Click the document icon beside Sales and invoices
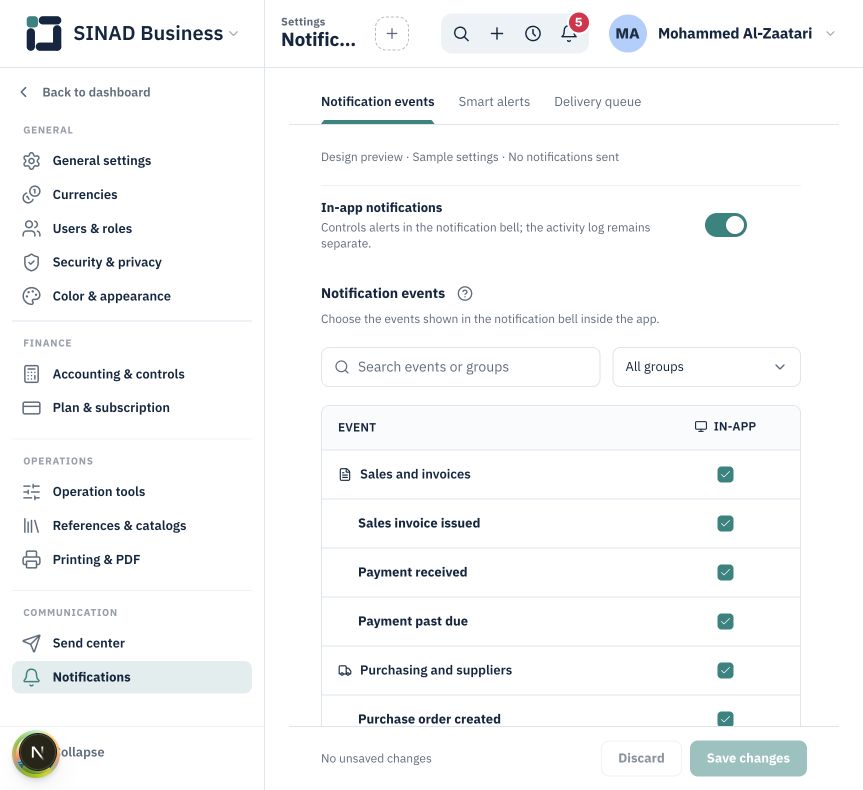863x790 pixels. click(x=345, y=475)
